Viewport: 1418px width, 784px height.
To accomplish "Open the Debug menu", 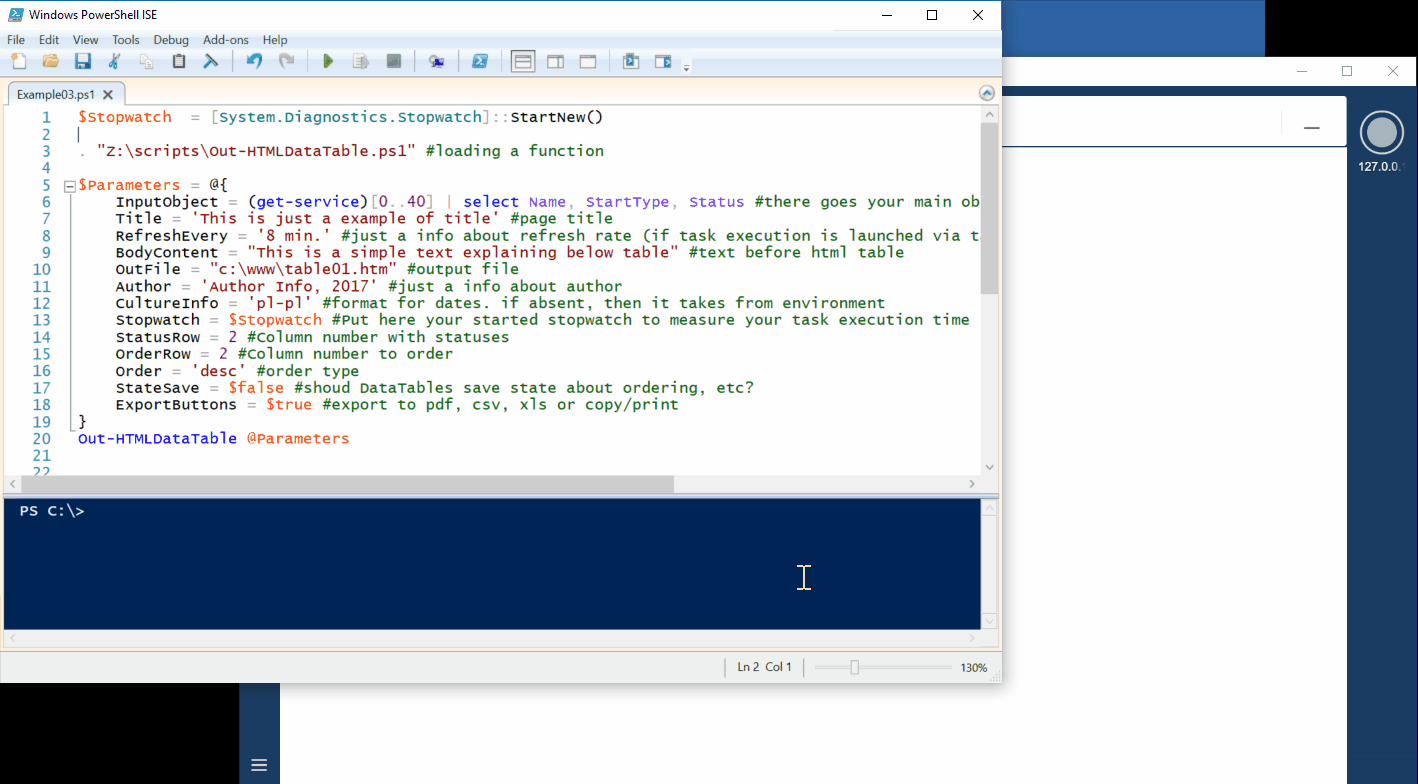I will click(x=171, y=40).
